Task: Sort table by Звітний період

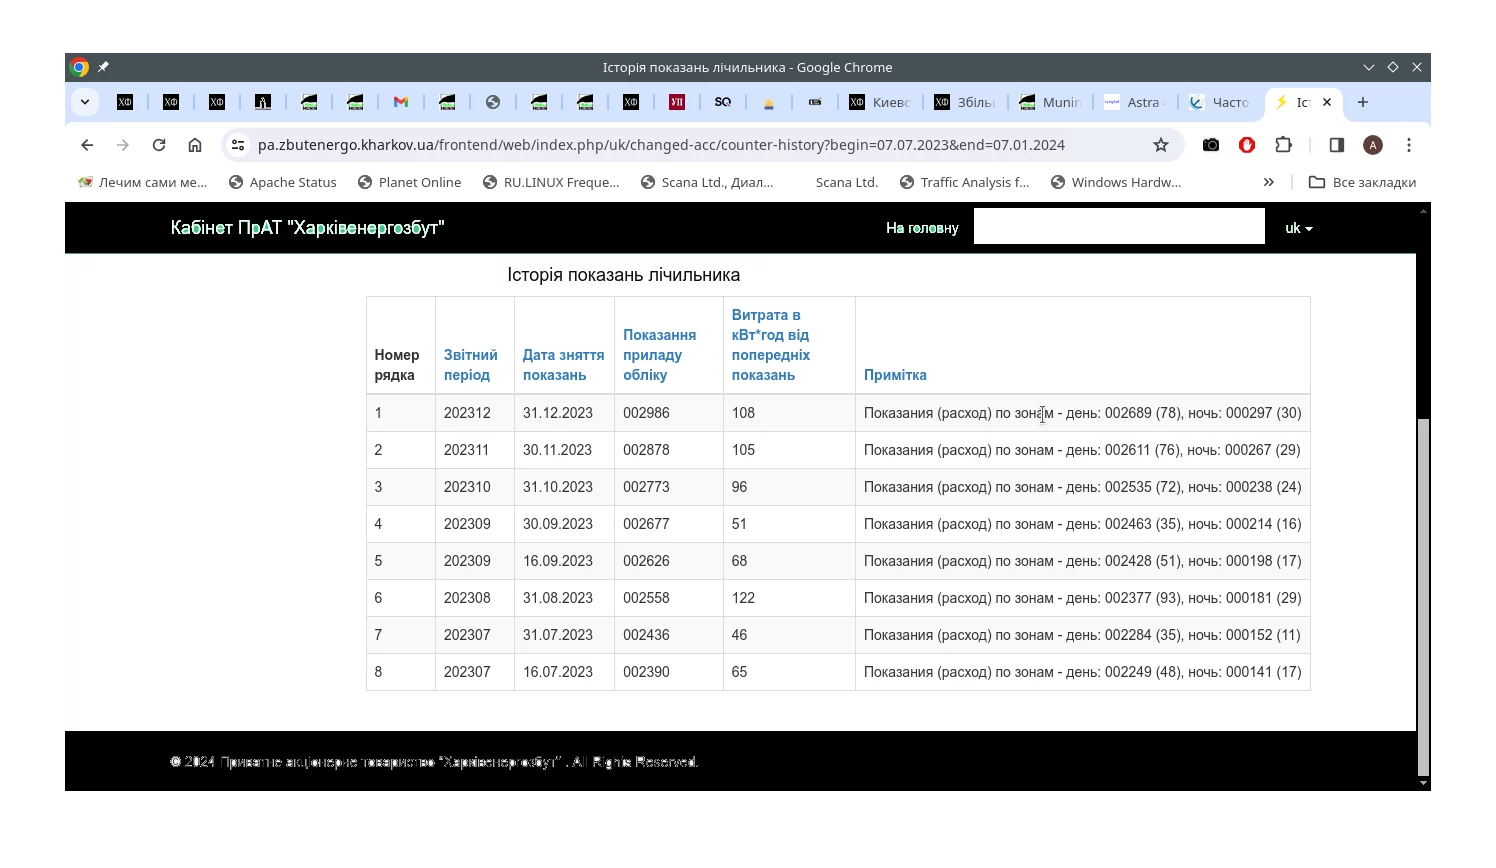Action: (x=470, y=365)
